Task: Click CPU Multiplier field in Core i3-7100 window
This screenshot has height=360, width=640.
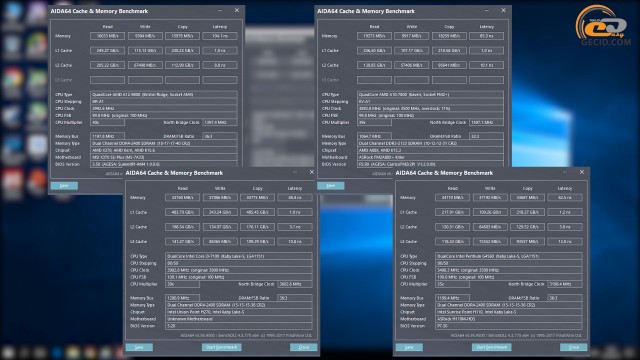Action: pyautogui.click(x=182, y=284)
